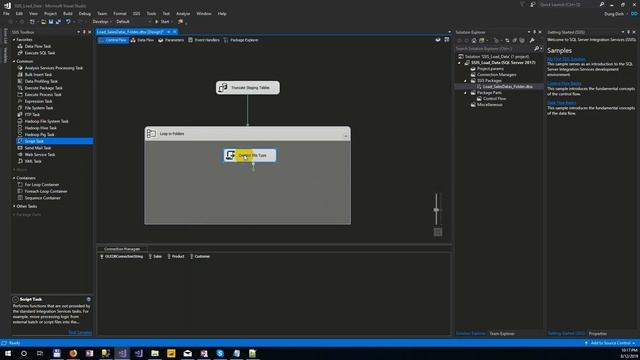Select the Truncate Staging Tables task

click(x=248, y=88)
